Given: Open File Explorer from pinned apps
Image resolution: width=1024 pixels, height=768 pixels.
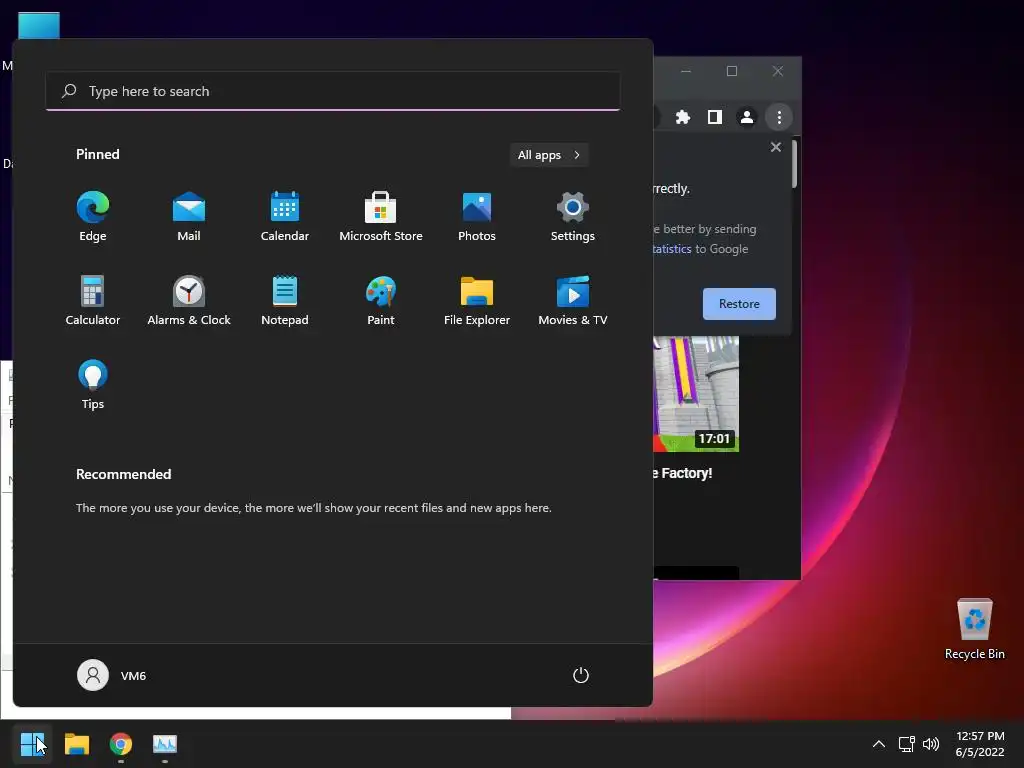Looking at the screenshot, I should point(477,300).
